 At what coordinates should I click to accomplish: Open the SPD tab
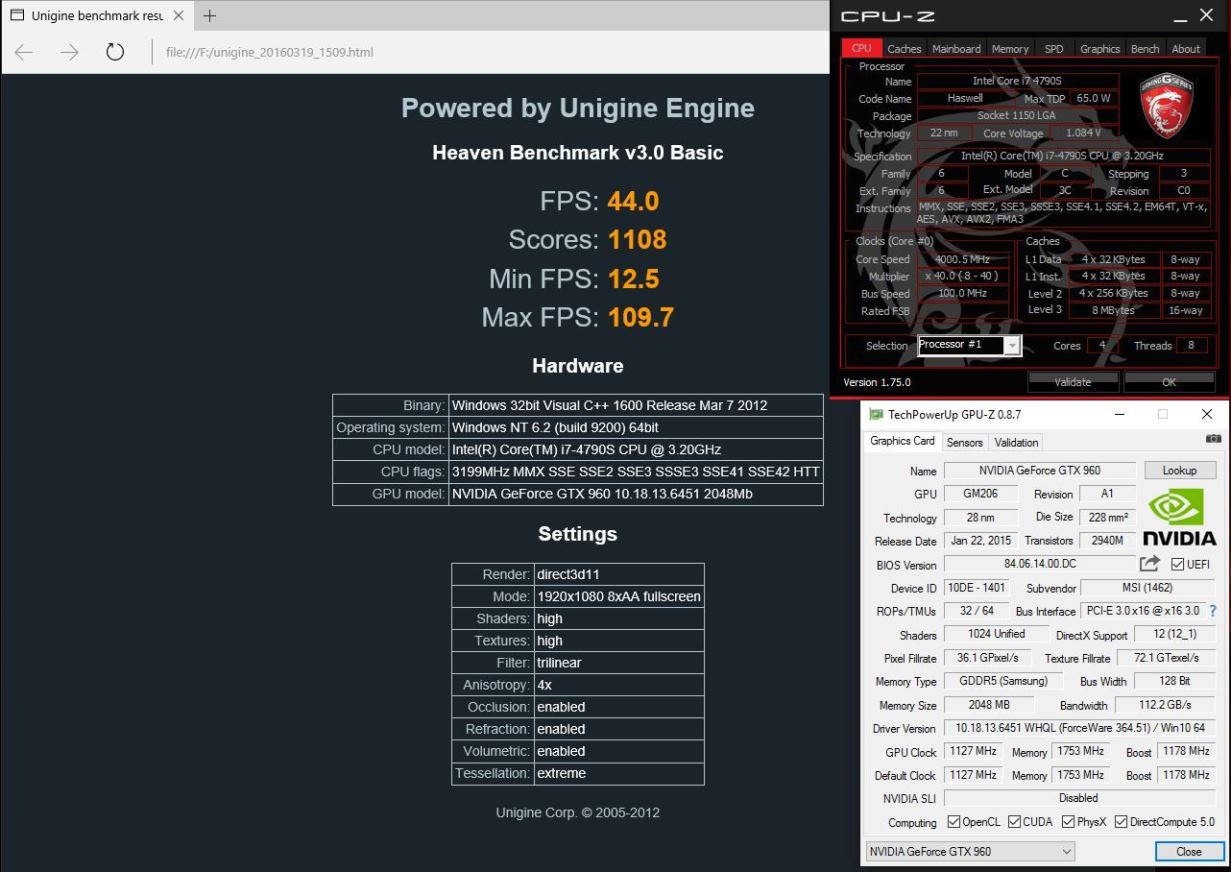1054,48
